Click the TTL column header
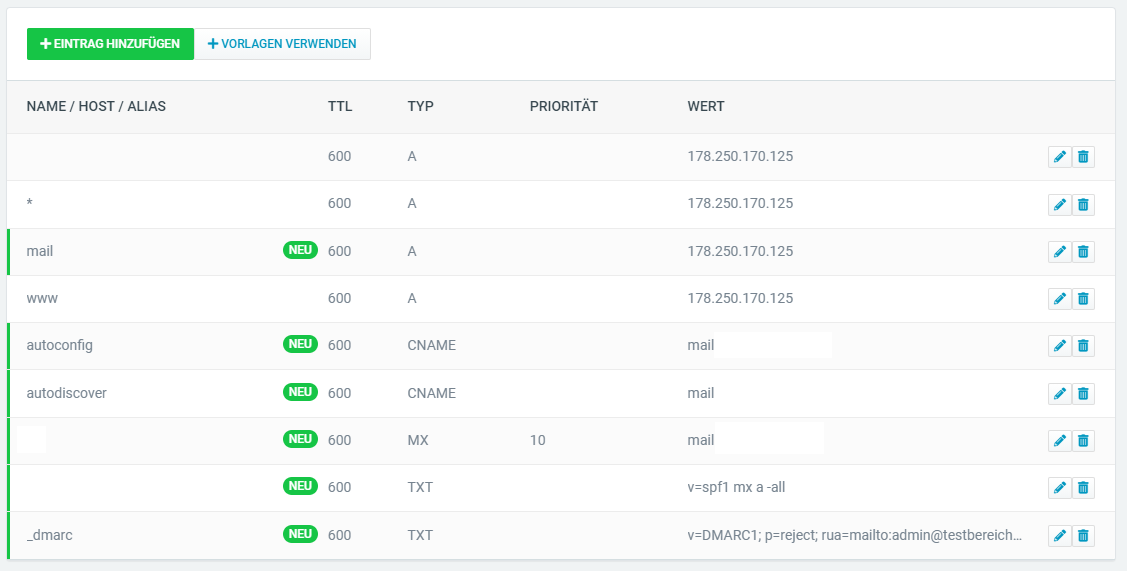This screenshot has width=1127, height=571. coord(340,107)
